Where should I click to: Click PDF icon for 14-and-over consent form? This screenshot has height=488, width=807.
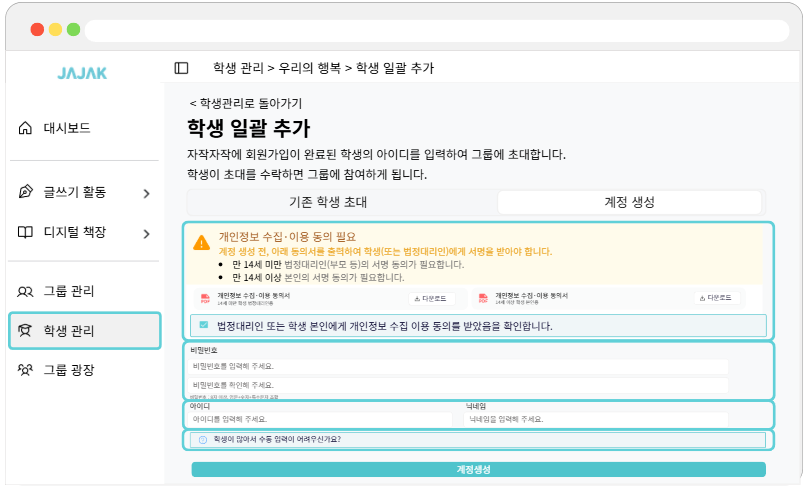(x=483, y=299)
